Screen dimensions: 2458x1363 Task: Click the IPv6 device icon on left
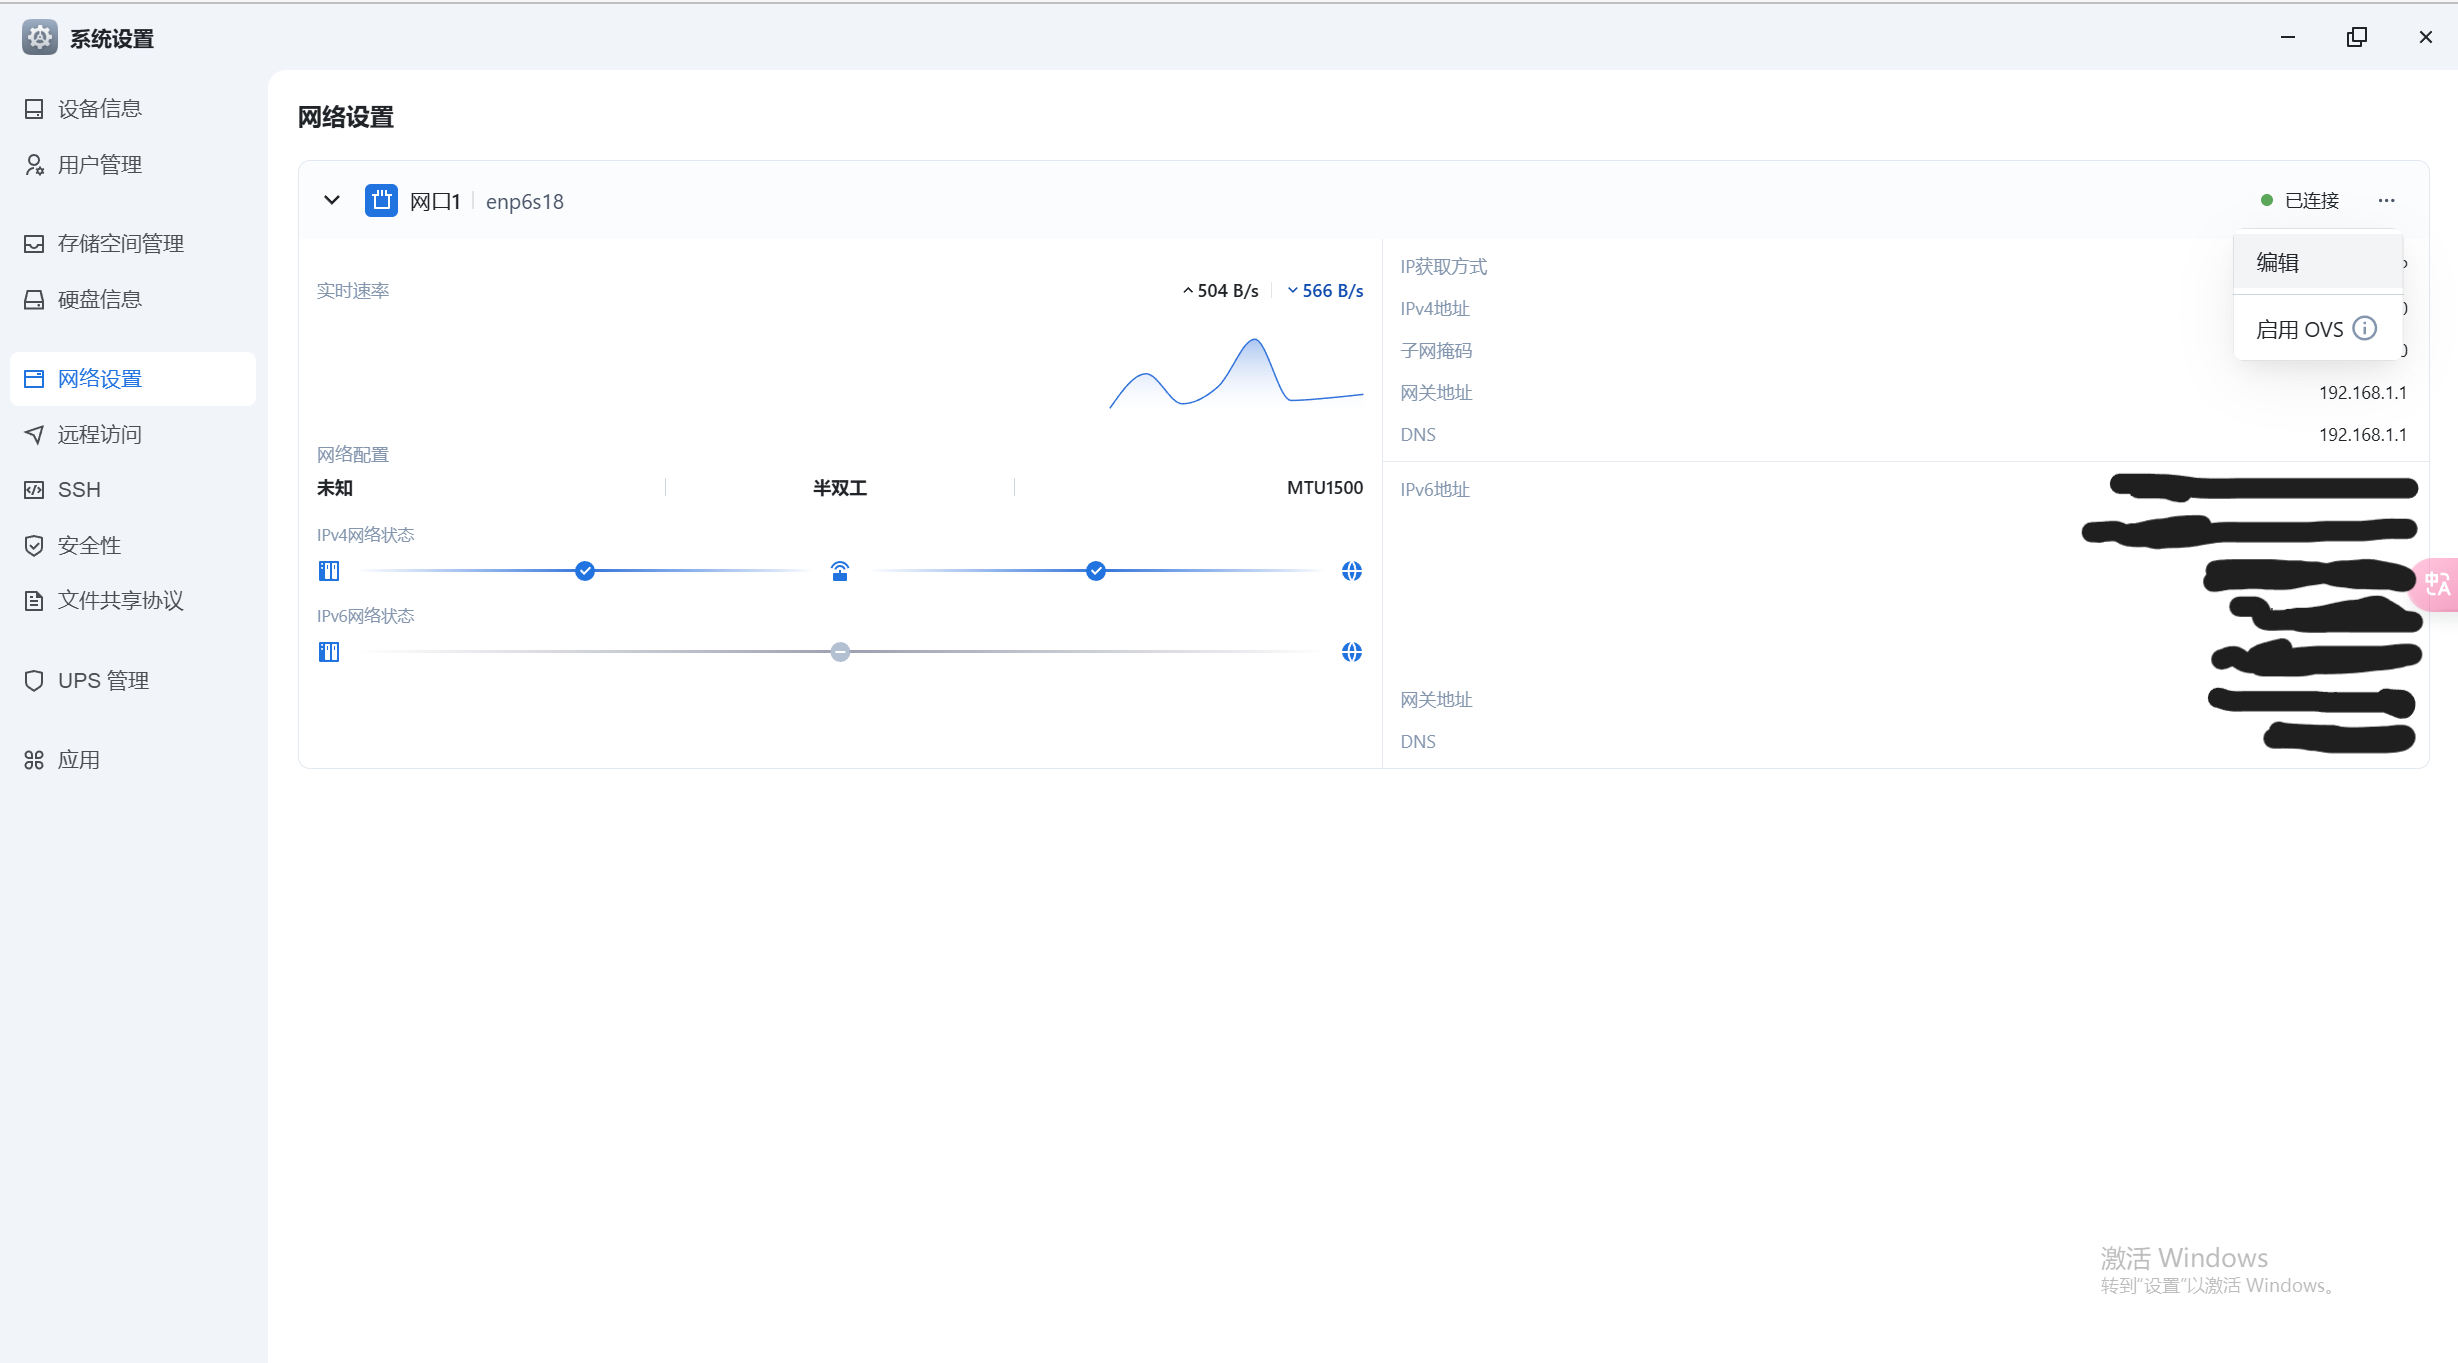click(x=329, y=652)
